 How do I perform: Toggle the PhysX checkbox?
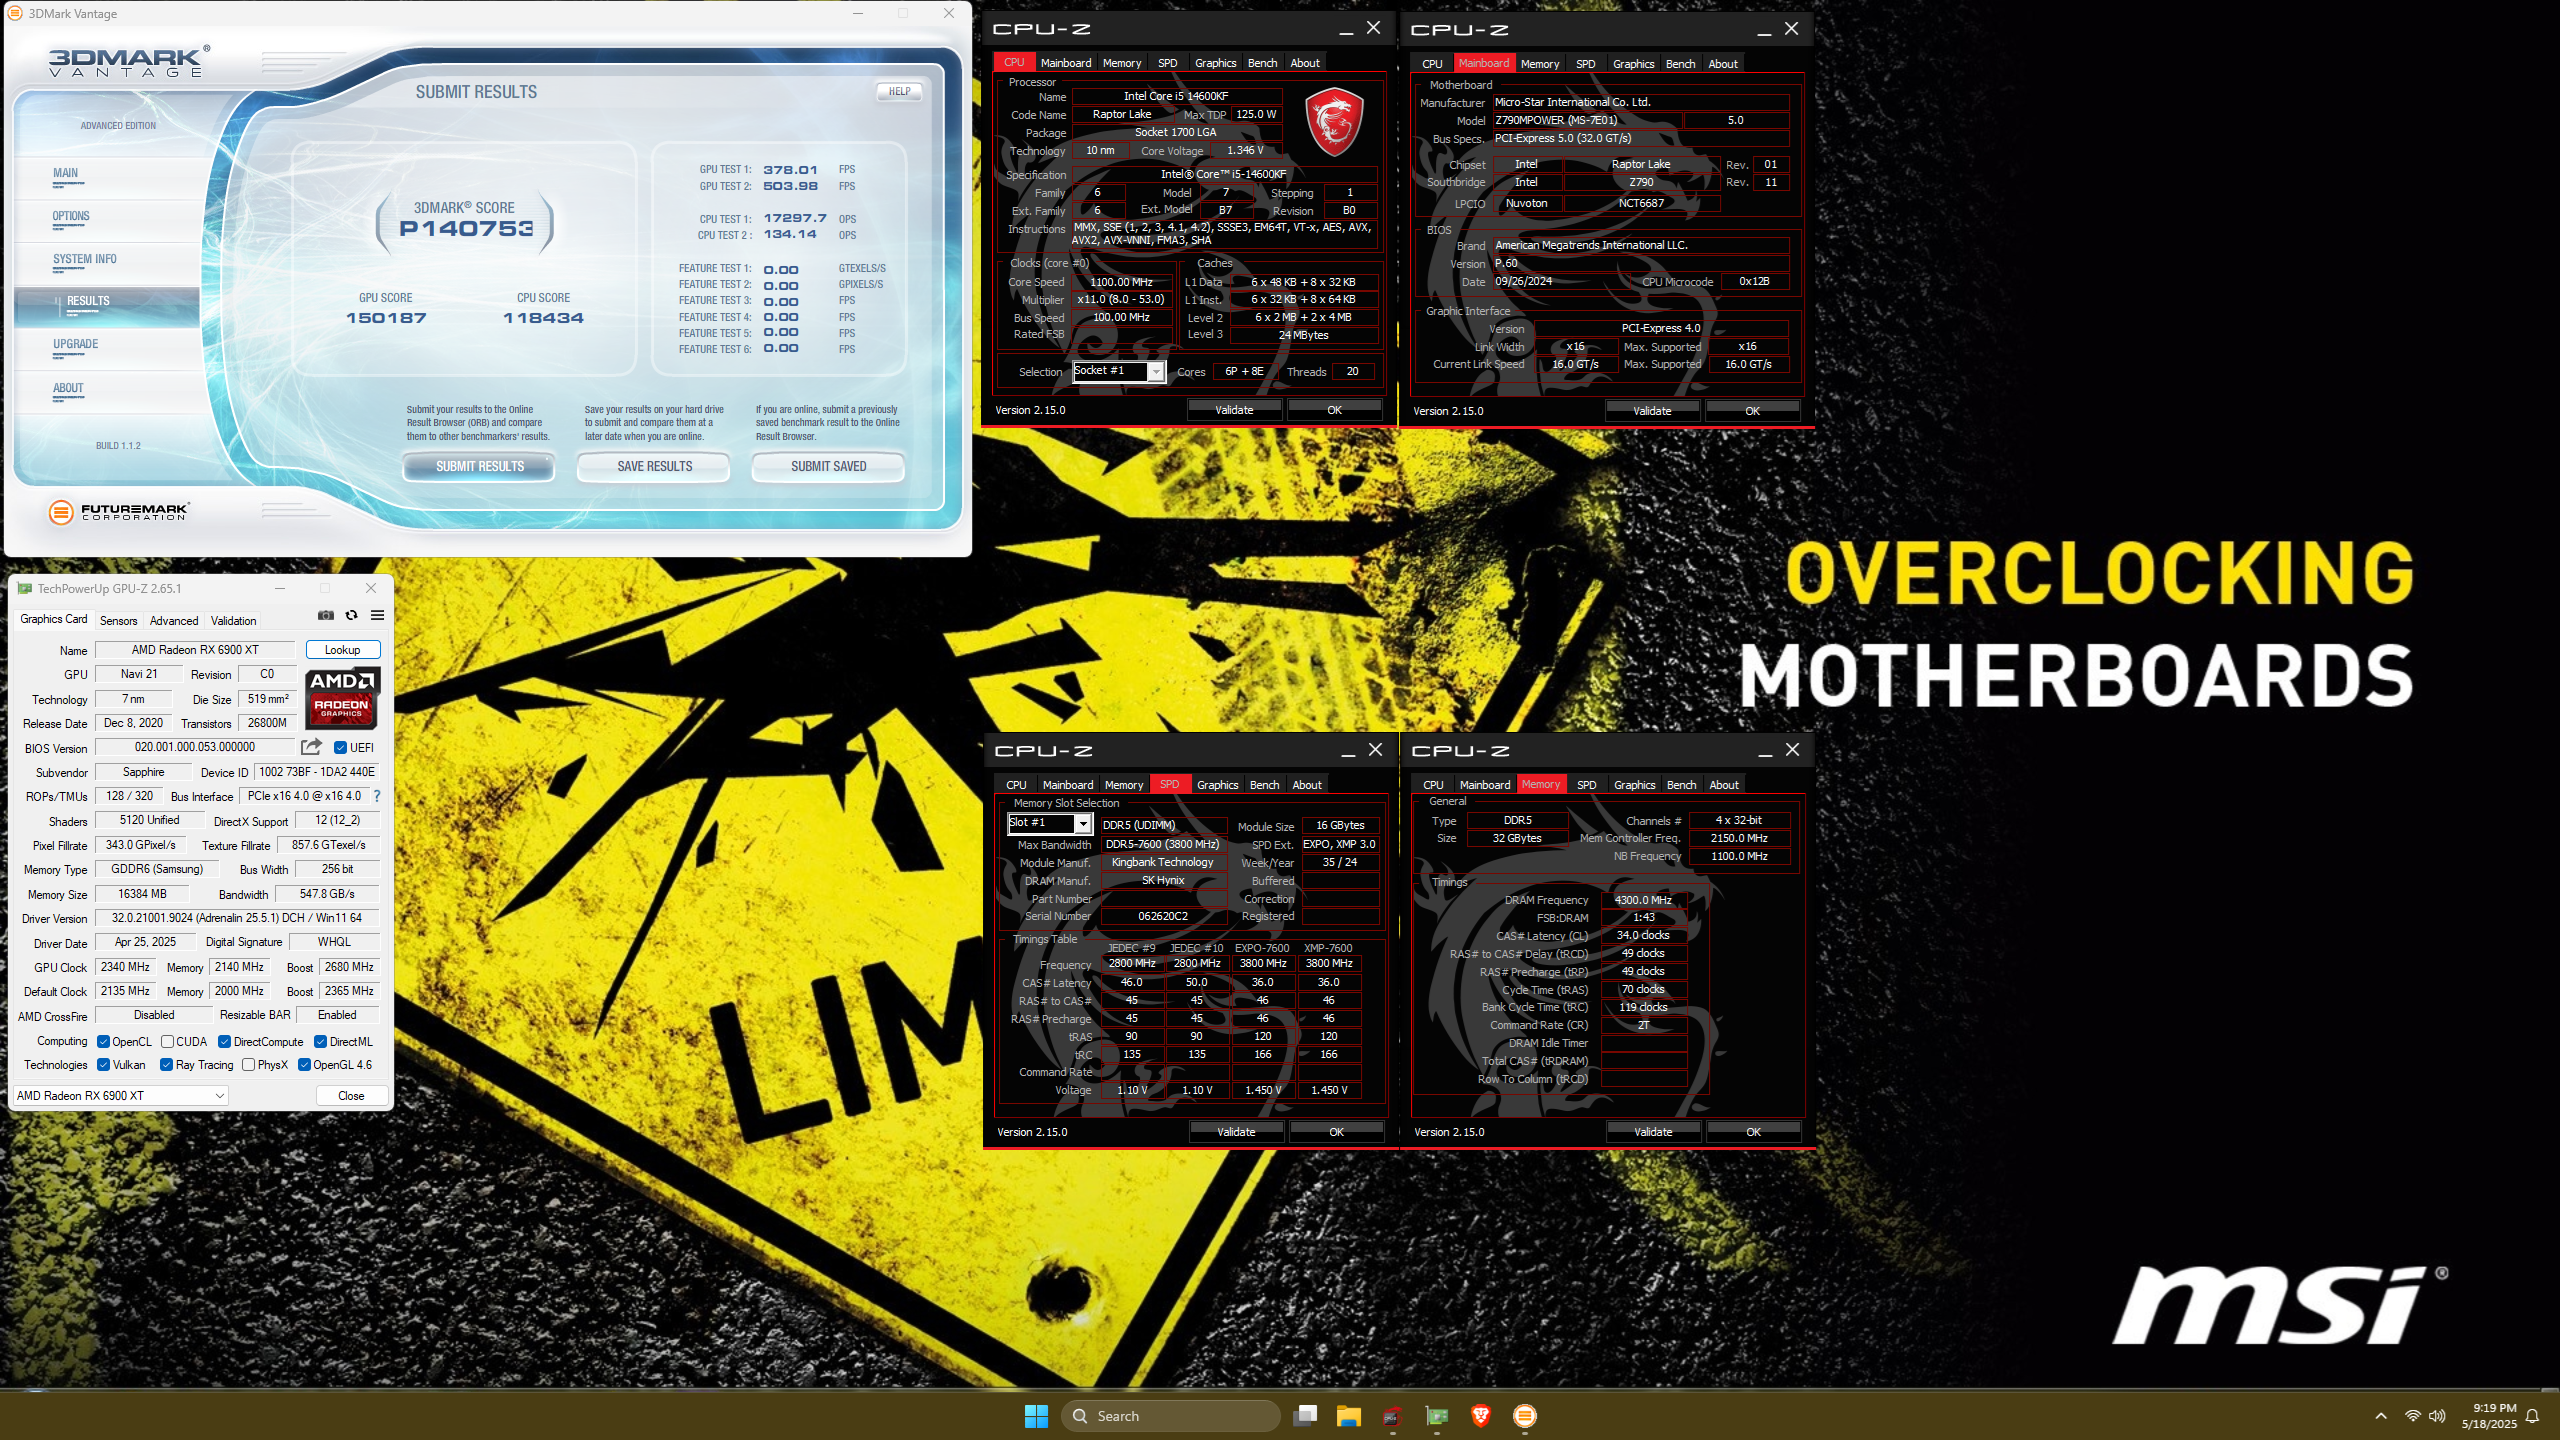248,1065
